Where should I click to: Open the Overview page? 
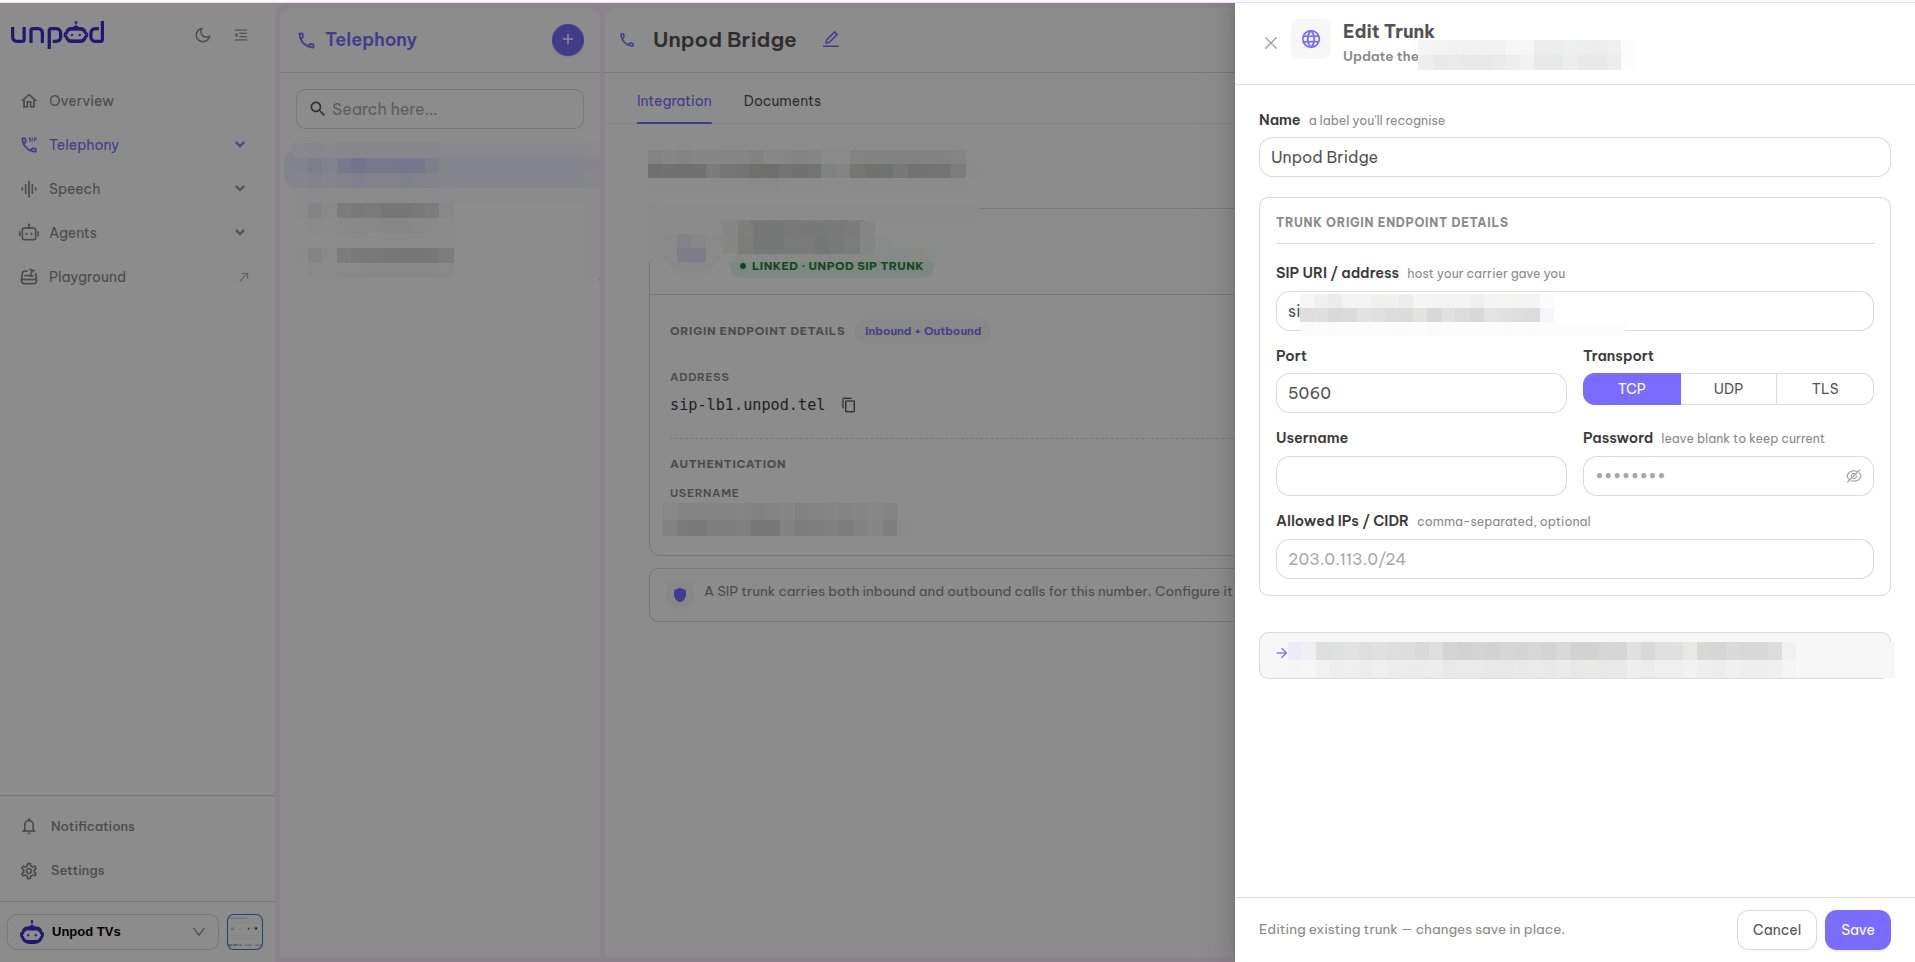81,101
